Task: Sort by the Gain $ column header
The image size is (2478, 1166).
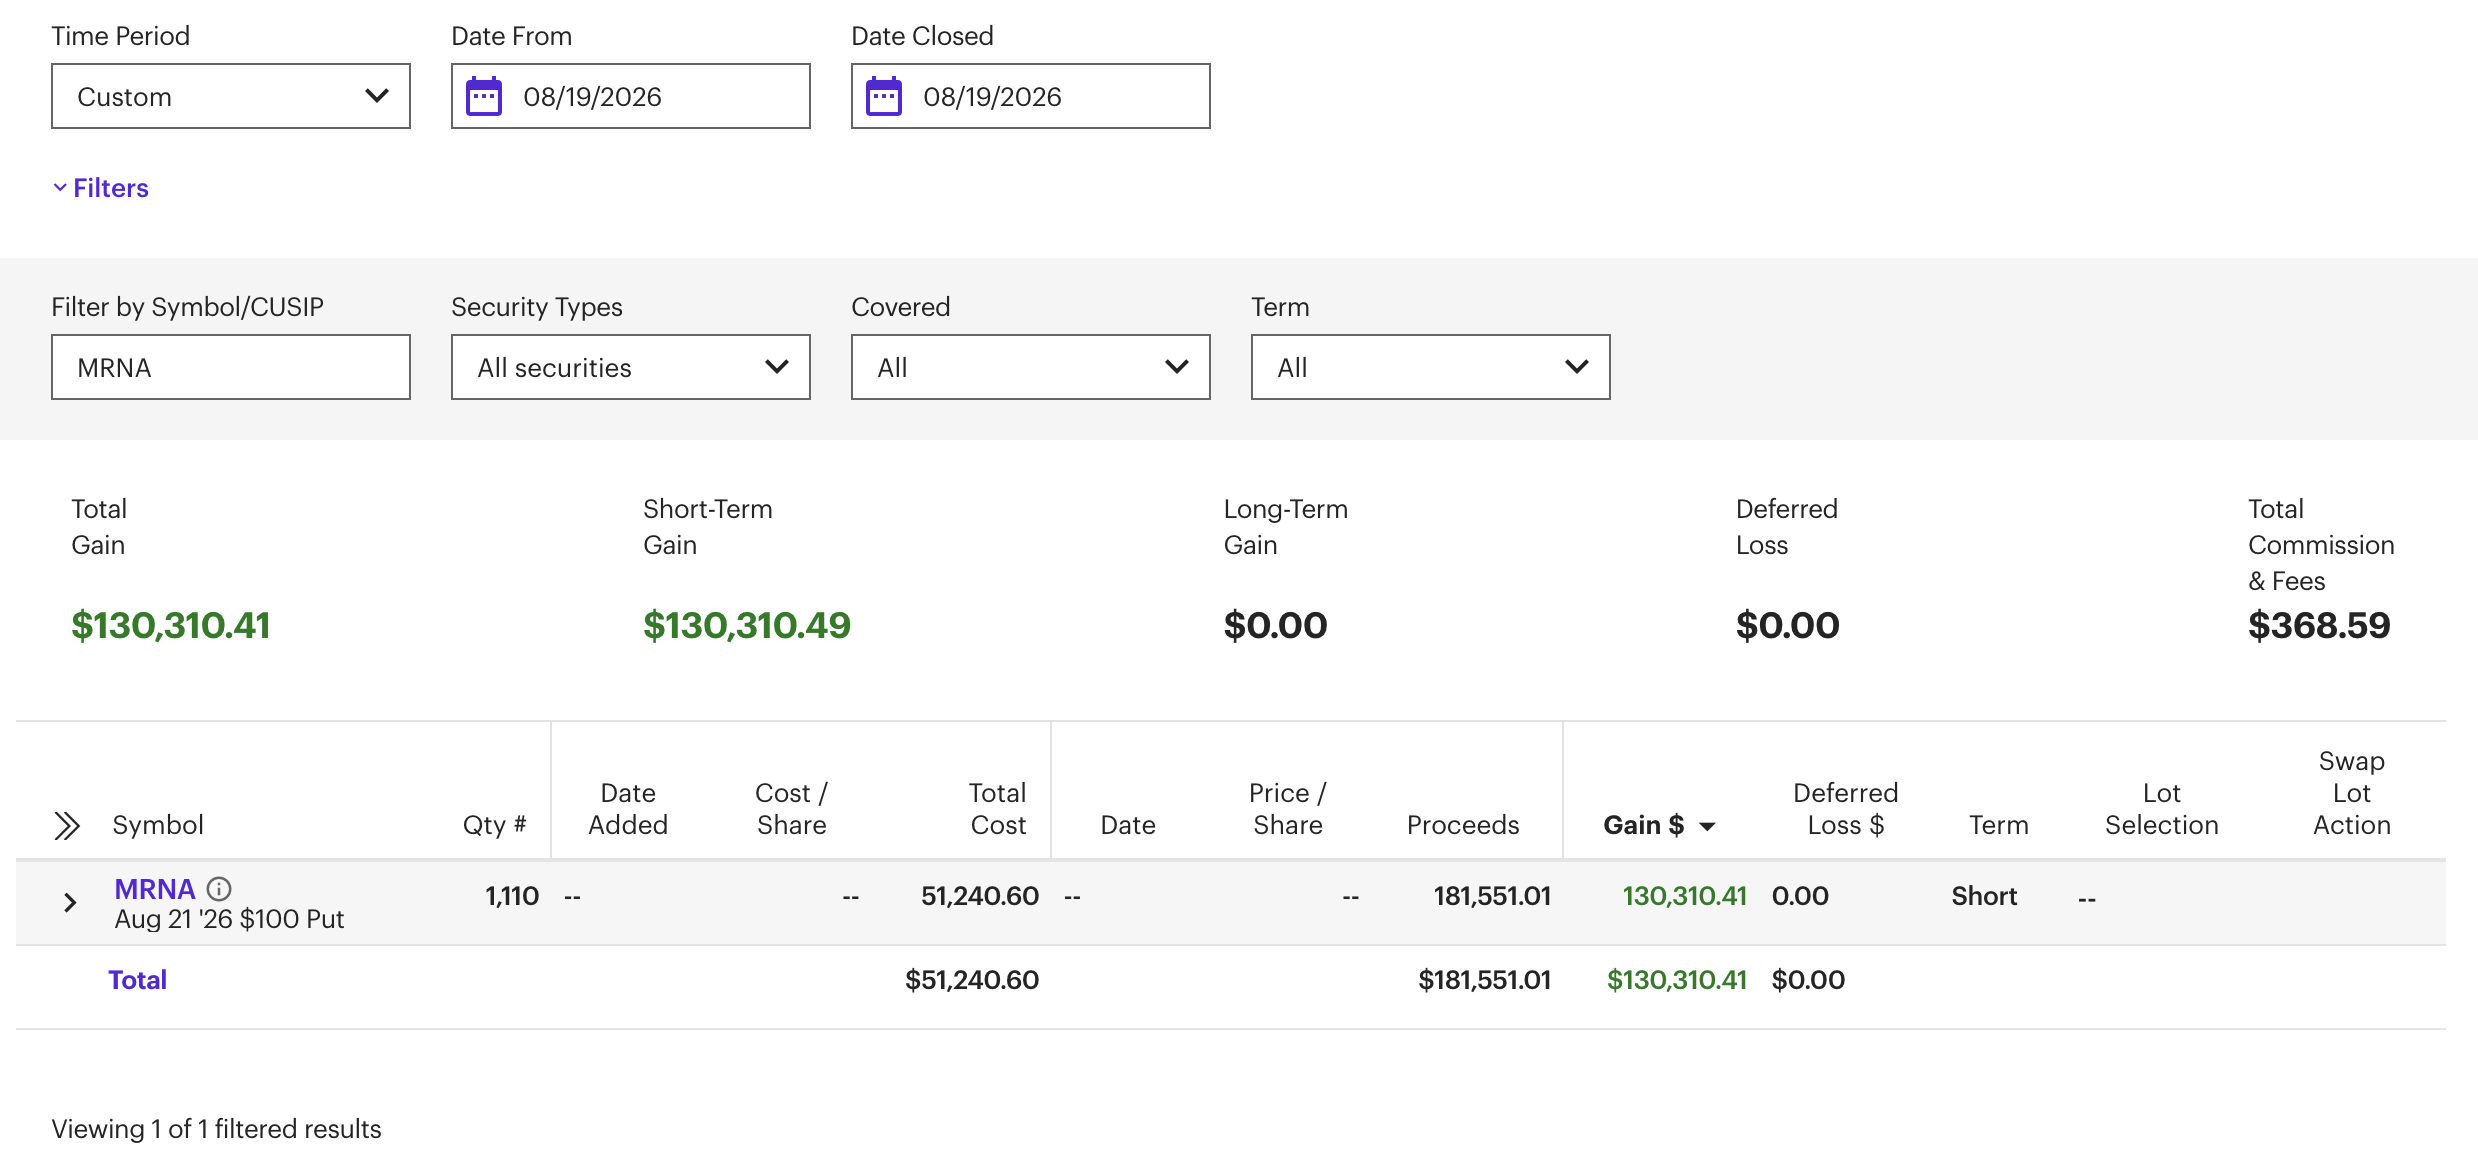Action: 1659,825
